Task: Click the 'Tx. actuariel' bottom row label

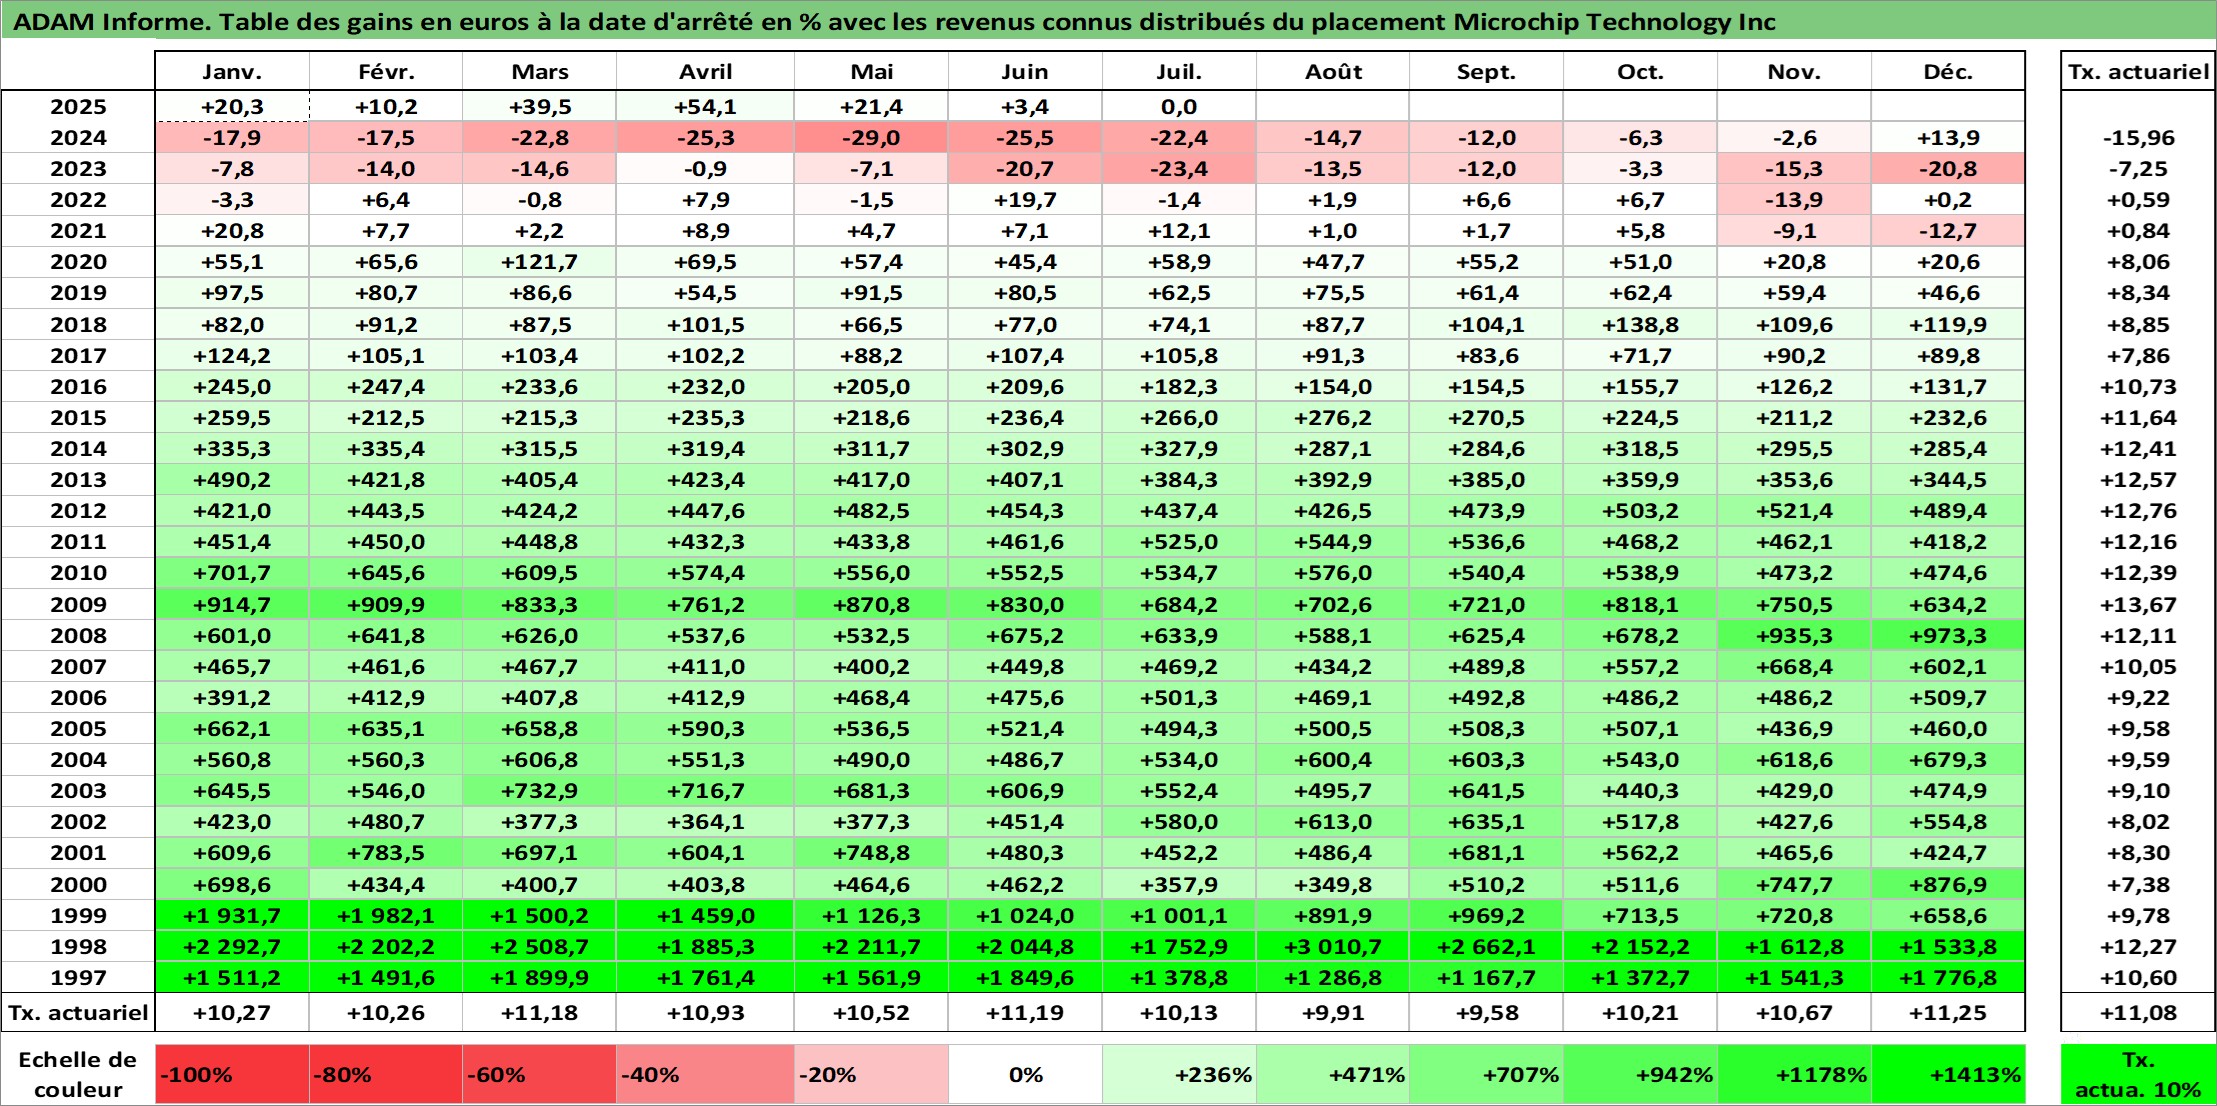Action: click(78, 1013)
